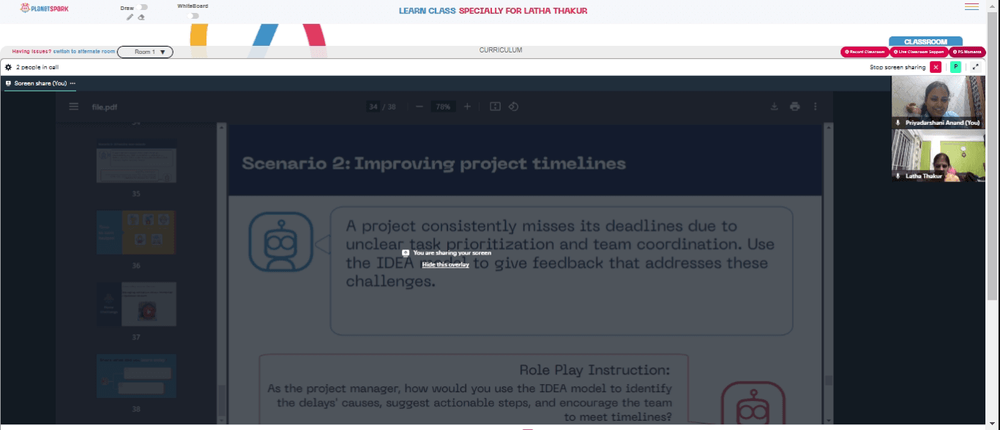Toggle the WhiteBoard switch
Viewport: 1000px width, 430px height.
pyautogui.click(x=193, y=15)
